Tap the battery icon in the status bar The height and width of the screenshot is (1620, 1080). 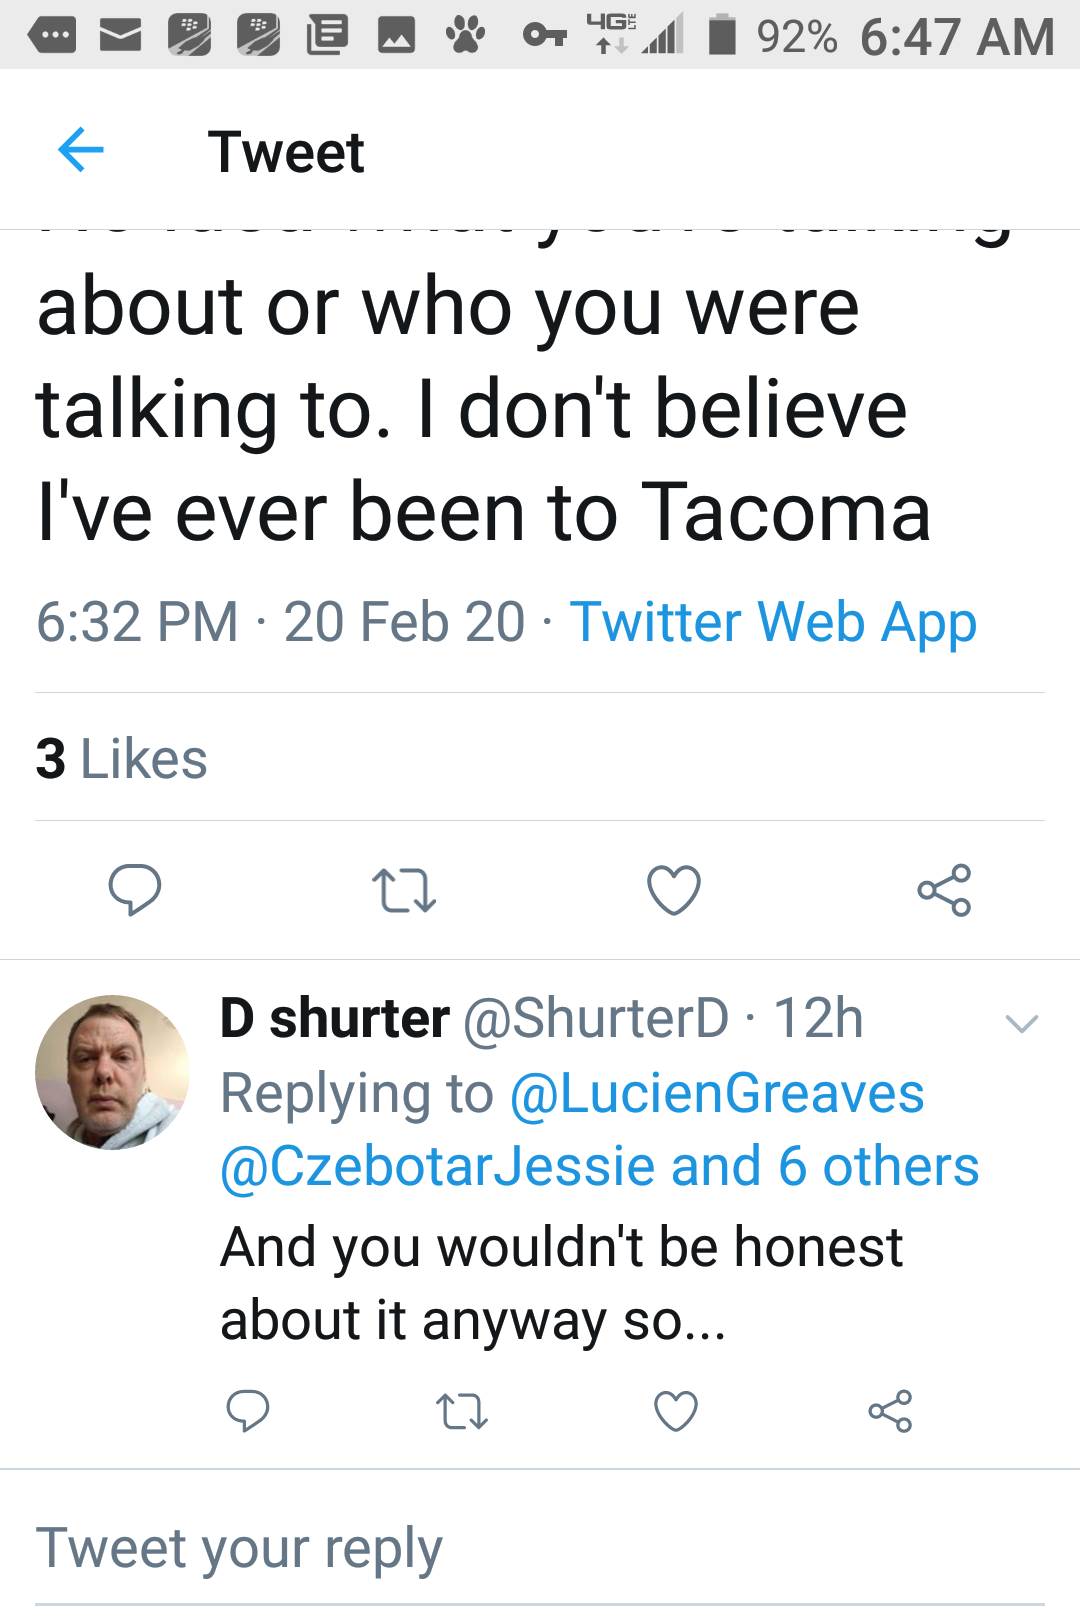click(722, 36)
